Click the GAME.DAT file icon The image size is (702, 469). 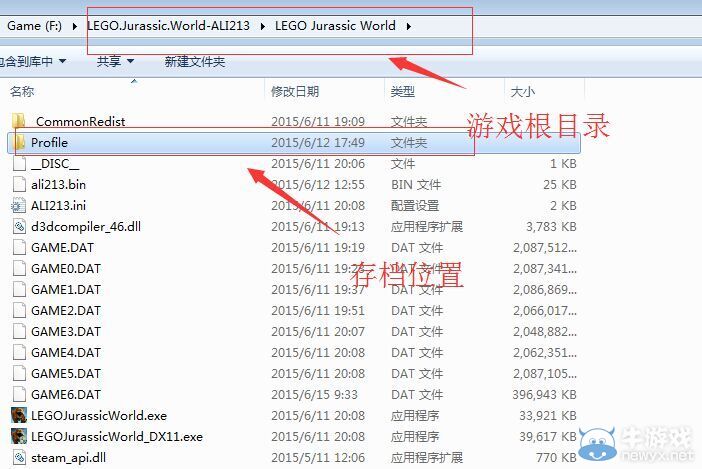tap(19, 247)
